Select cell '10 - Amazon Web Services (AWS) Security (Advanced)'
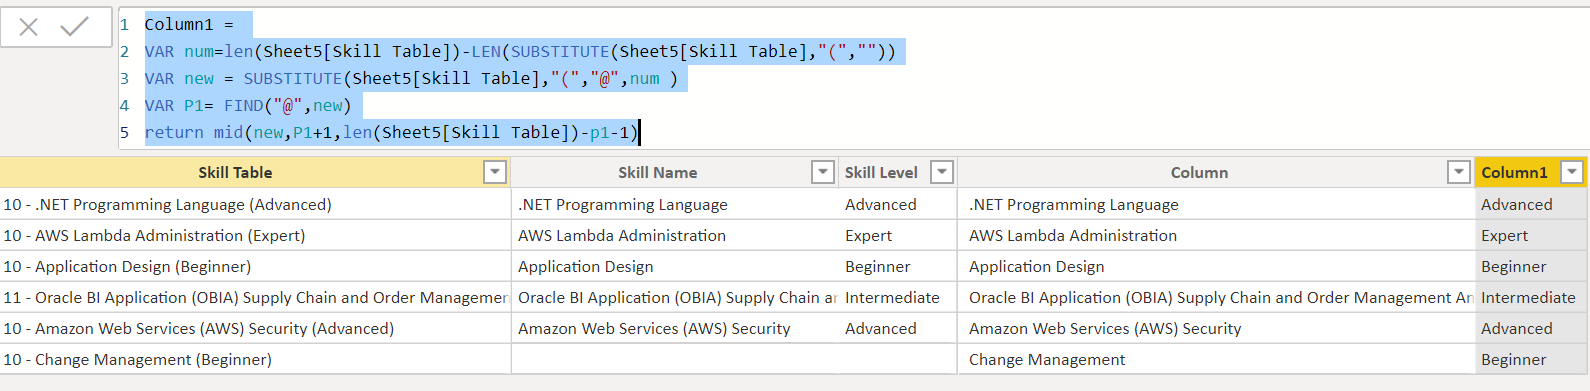Viewport: 1590px width, 391px height. 255,328
